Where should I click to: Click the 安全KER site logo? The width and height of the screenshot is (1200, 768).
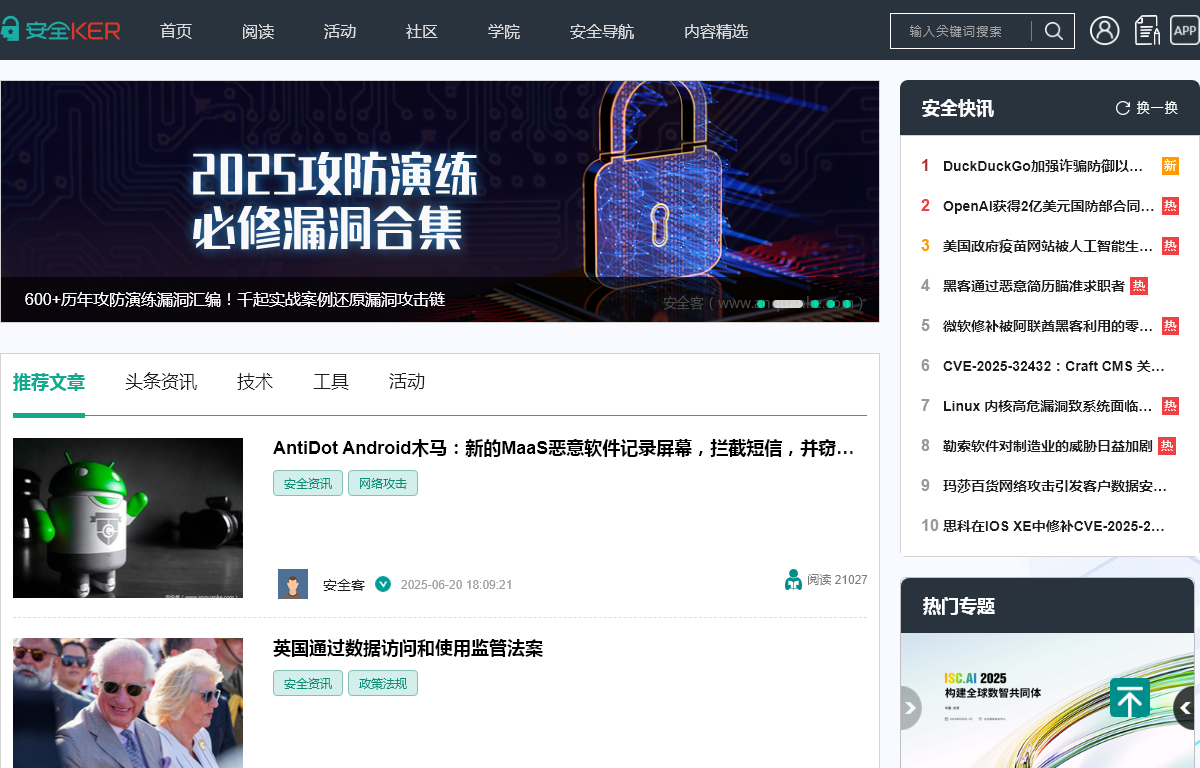coord(60,30)
